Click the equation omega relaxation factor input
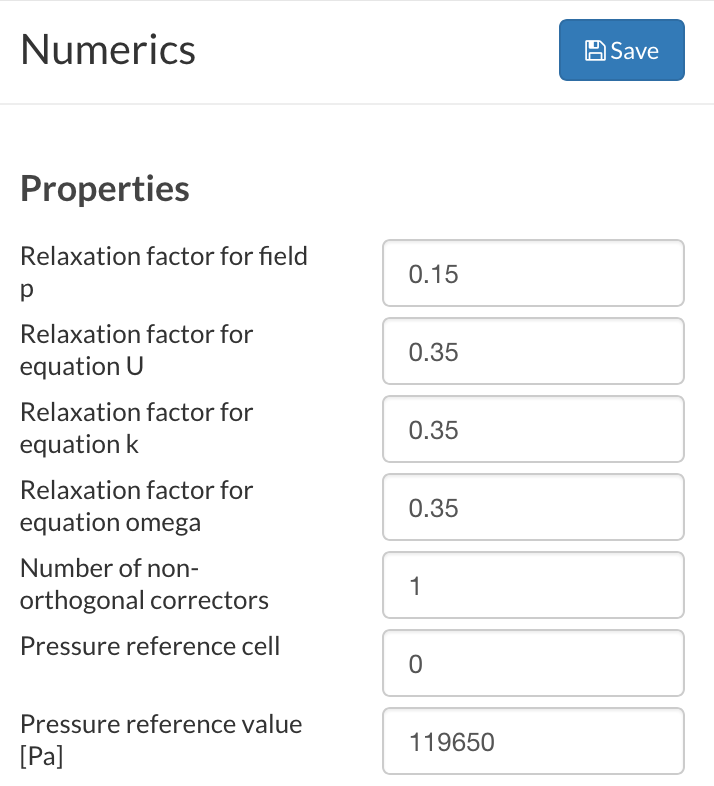714x786 pixels. (533, 507)
